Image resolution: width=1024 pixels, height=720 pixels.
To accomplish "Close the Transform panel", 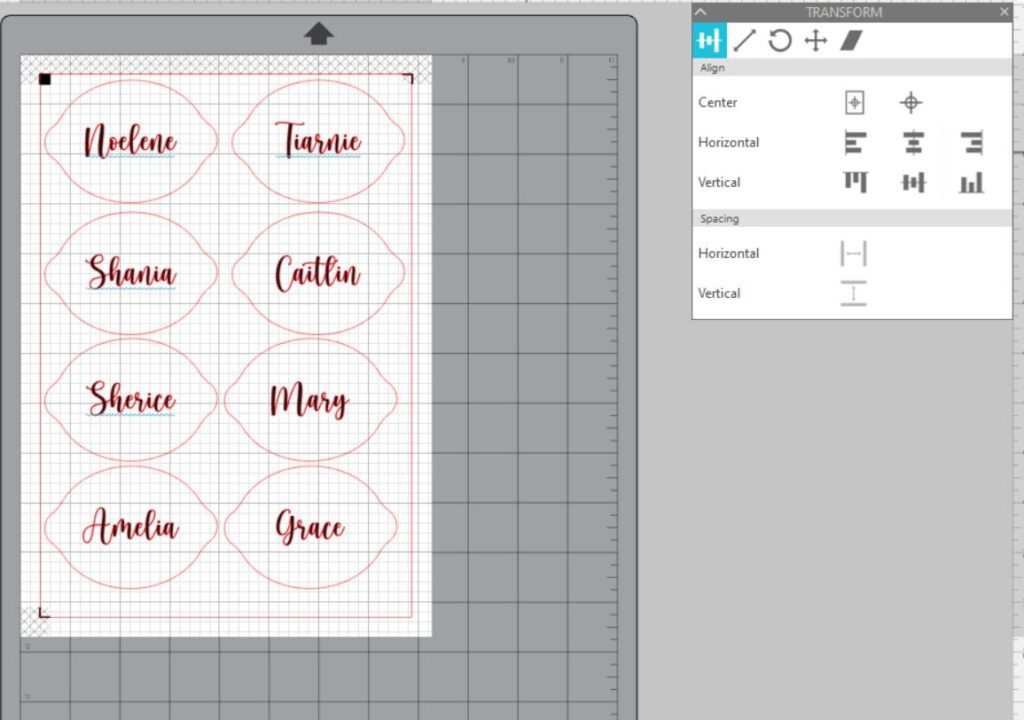I will [x=1004, y=12].
